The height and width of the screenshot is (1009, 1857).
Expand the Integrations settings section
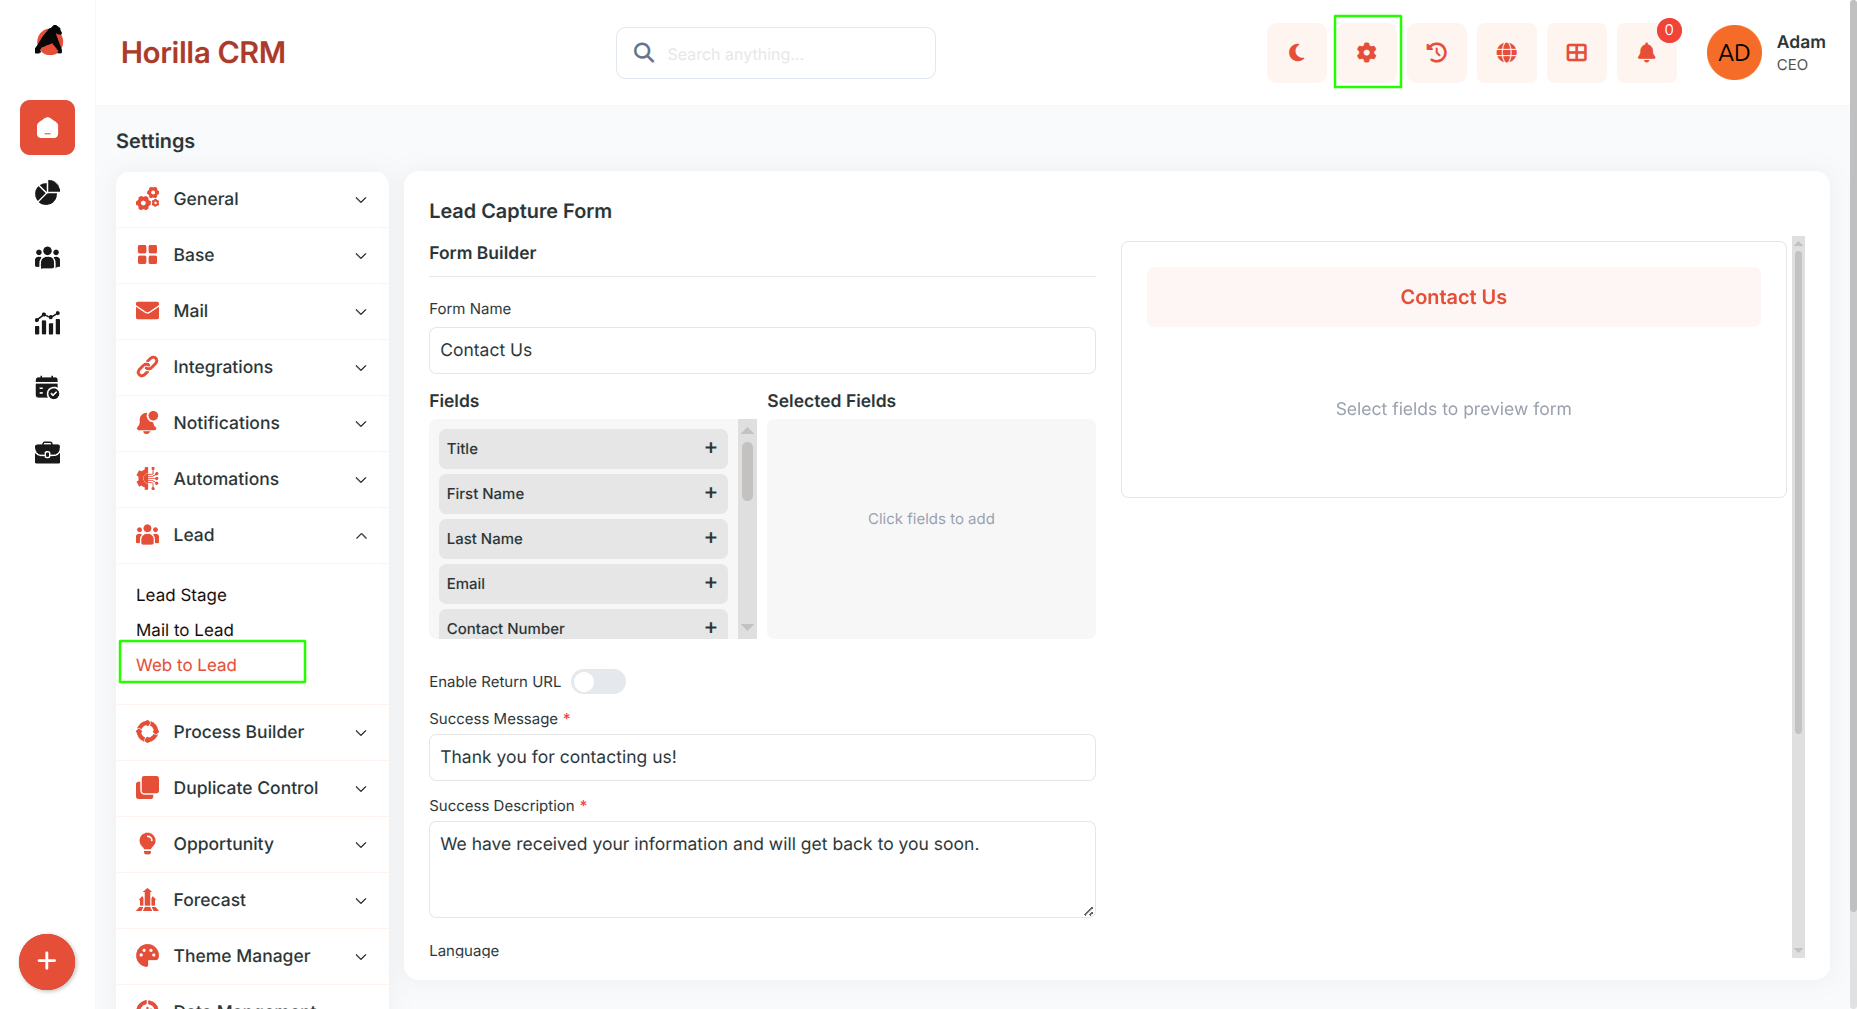click(252, 367)
